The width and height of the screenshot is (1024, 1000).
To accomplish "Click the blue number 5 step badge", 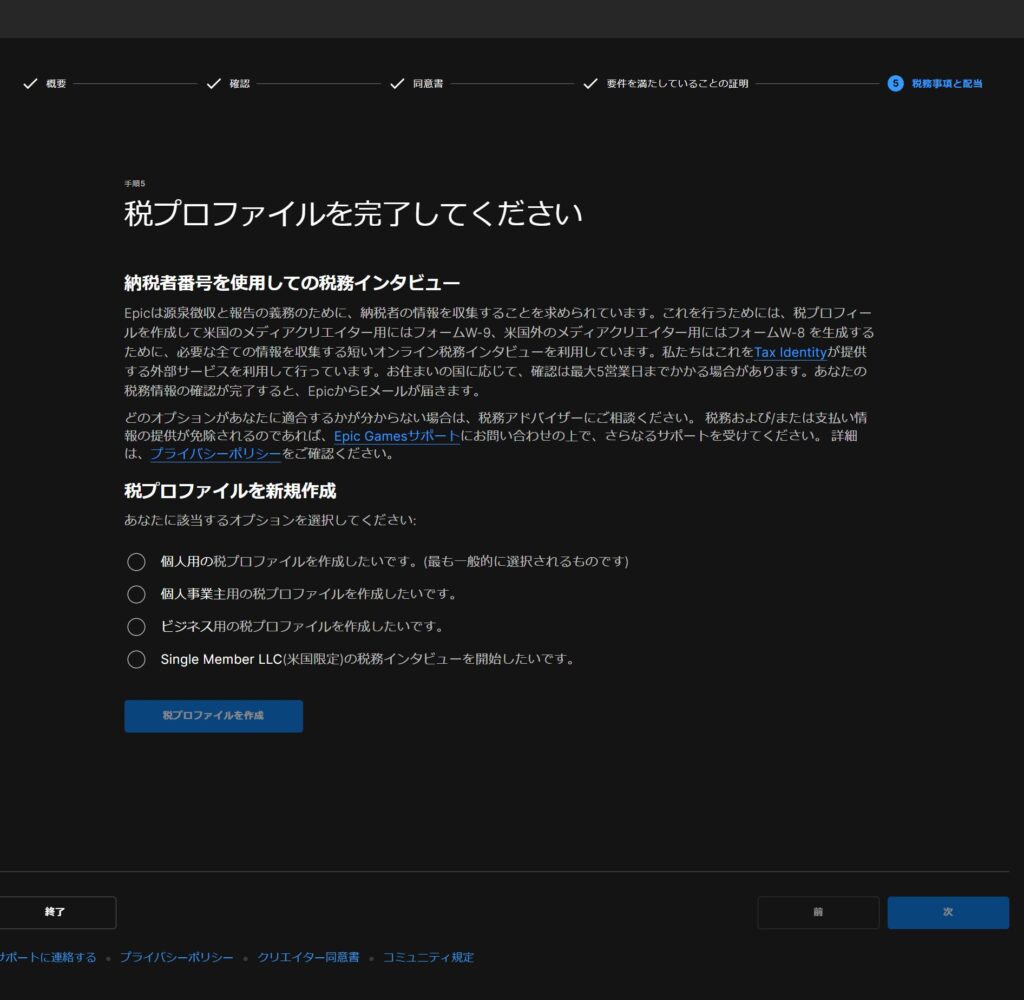I will pyautogui.click(x=895, y=84).
